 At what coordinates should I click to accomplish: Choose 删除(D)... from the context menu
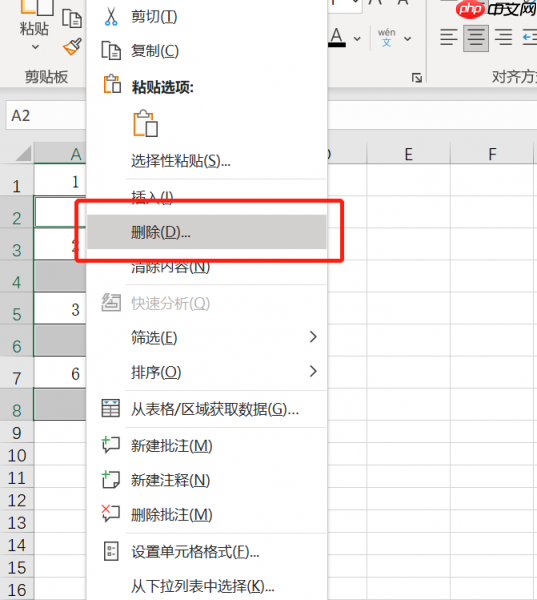click(207, 232)
